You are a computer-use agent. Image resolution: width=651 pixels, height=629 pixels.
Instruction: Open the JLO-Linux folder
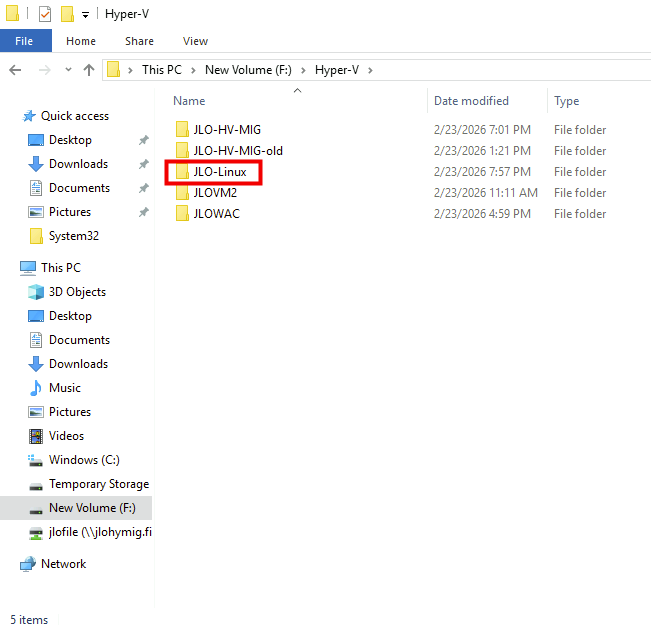pyautogui.click(x=219, y=172)
